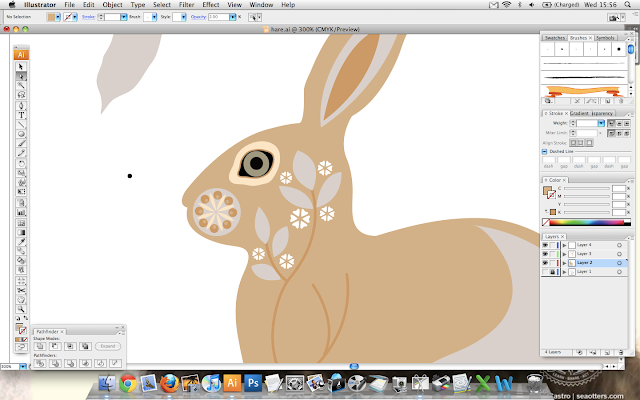Select the Type tool
This screenshot has width=640, height=400.
point(20,115)
